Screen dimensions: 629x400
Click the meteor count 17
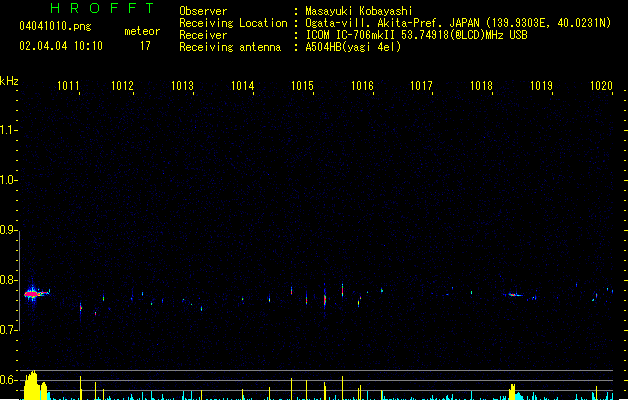pyautogui.click(x=145, y=46)
